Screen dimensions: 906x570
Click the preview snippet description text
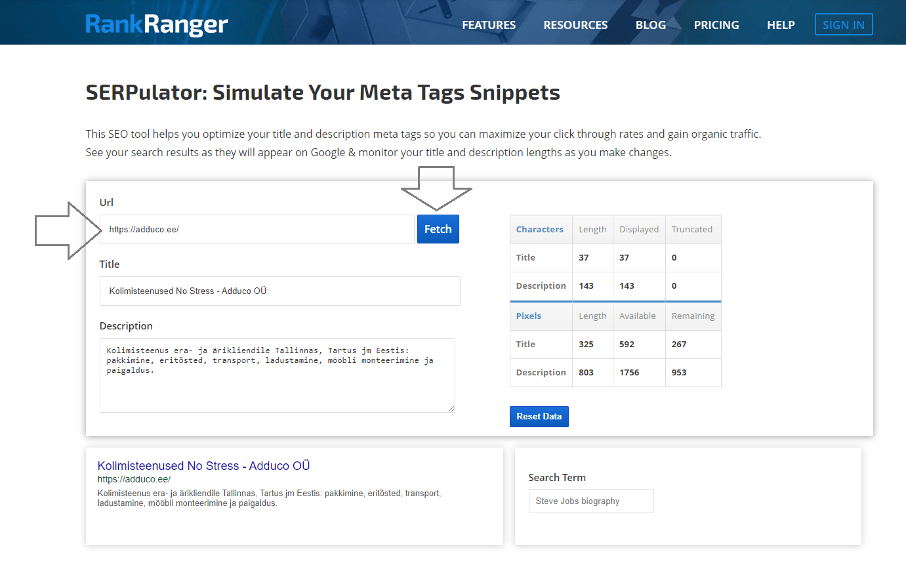(269, 498)
